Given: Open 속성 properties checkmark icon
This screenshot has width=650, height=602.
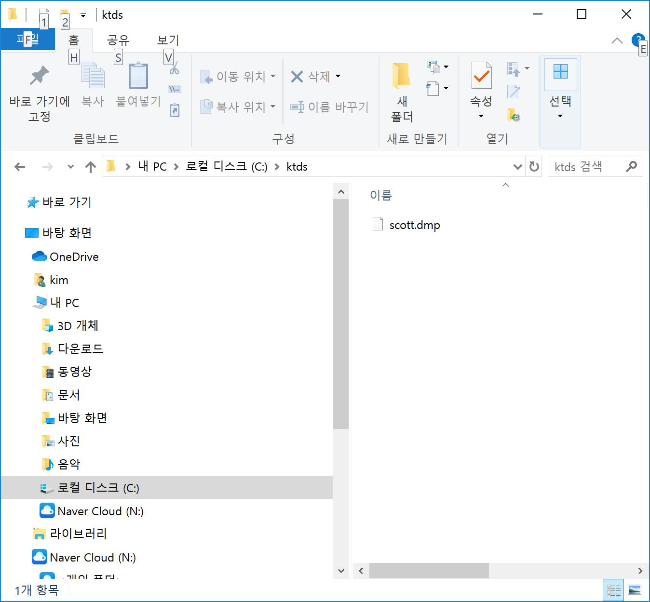Looking at the screenshot, I should [x=481, y=76].
